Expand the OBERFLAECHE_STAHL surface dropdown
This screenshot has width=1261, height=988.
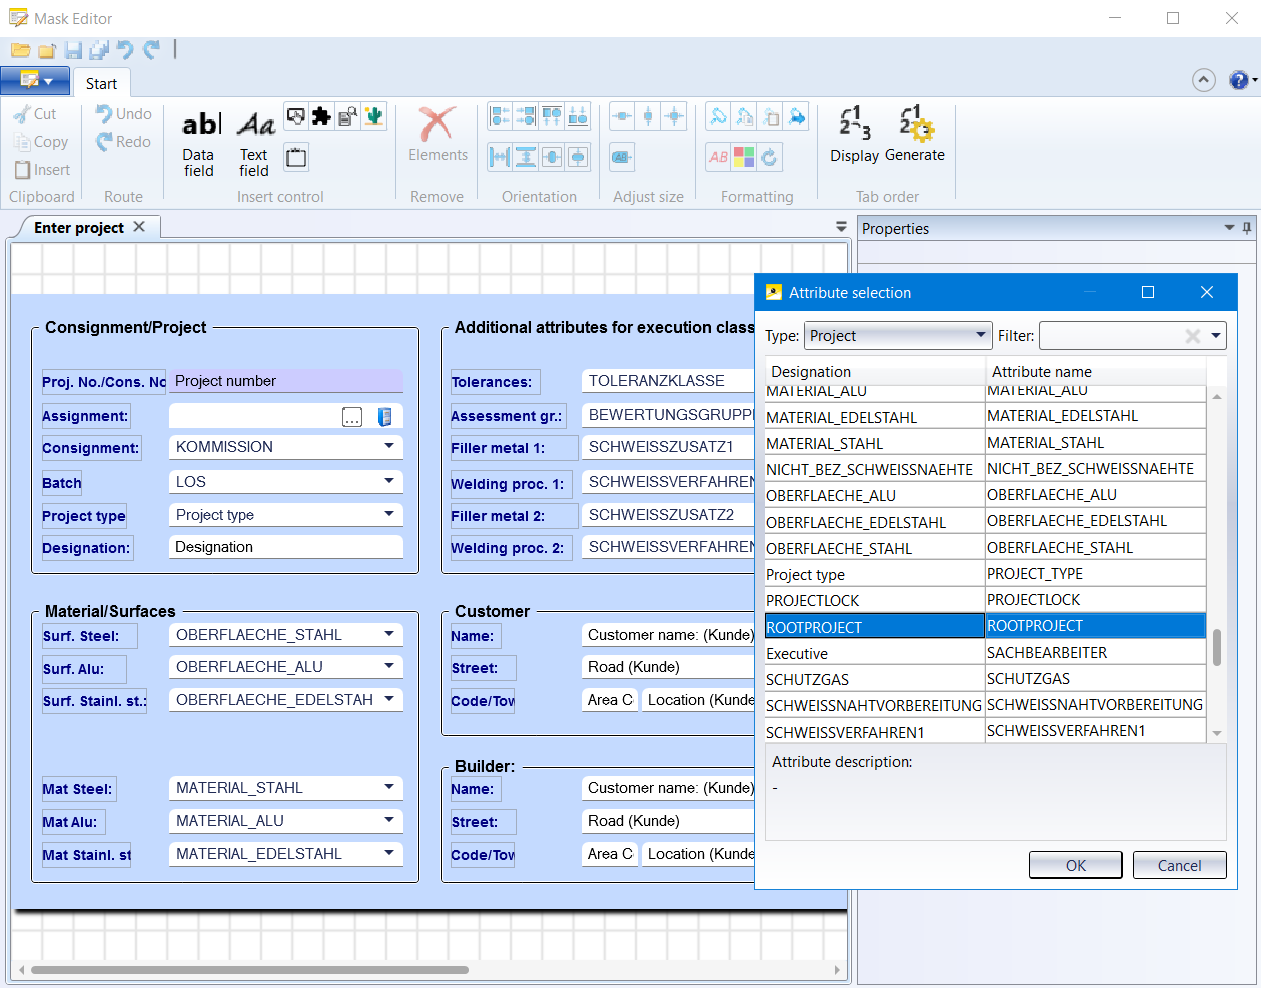389,635
